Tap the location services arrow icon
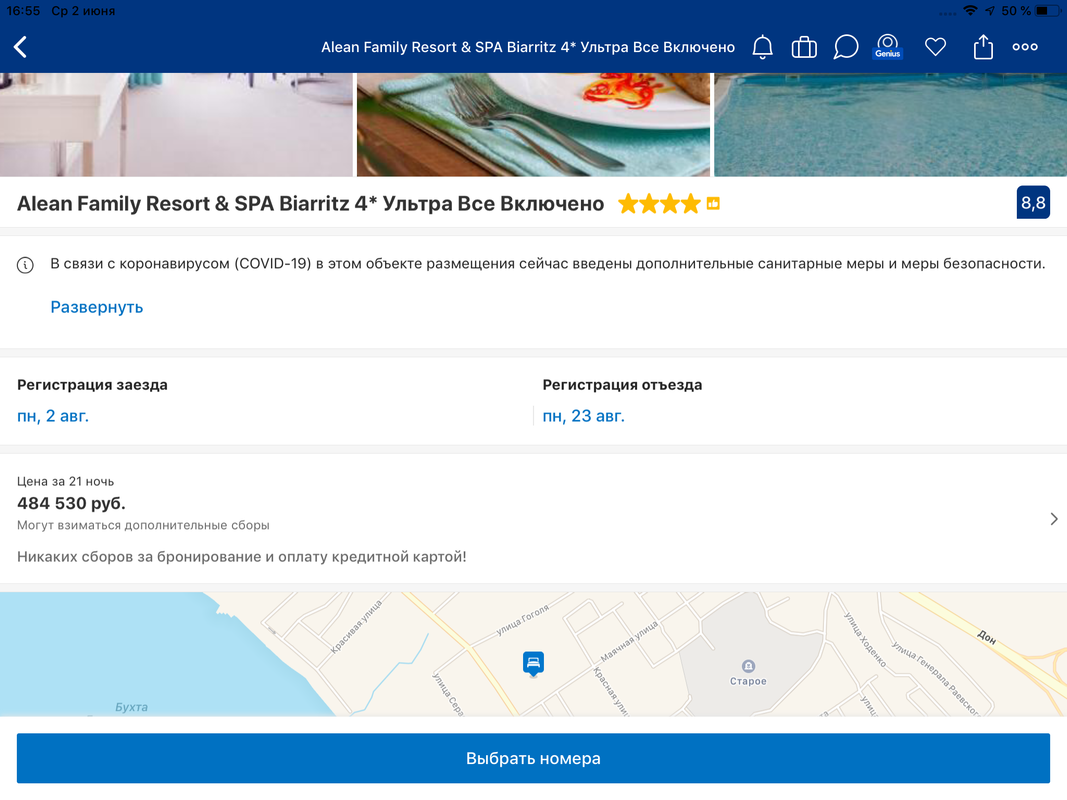 coord(989,11)
